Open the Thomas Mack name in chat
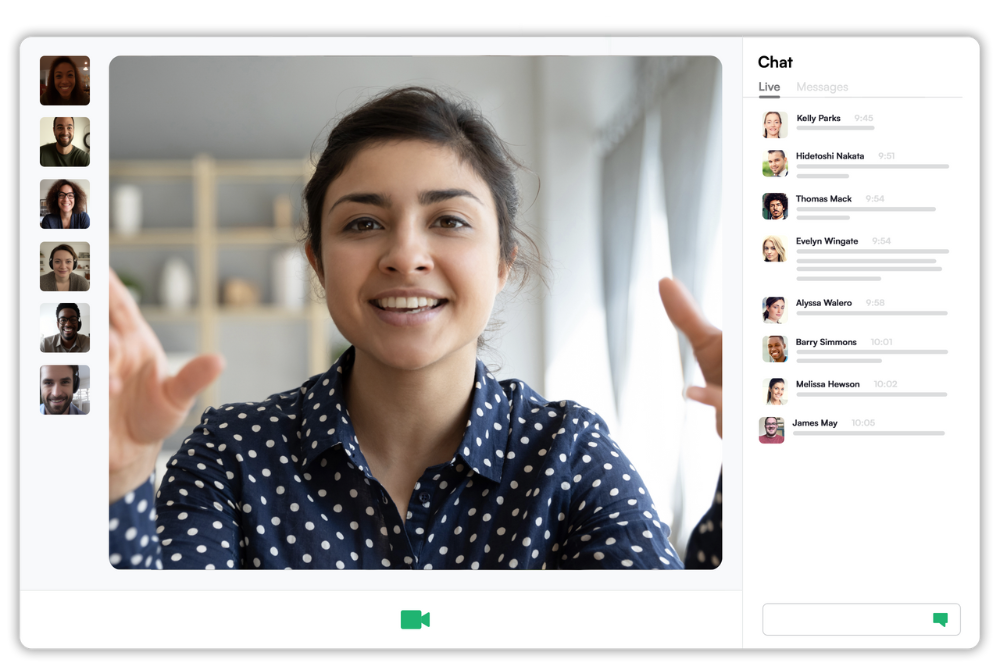 click(x=823, y=198)
